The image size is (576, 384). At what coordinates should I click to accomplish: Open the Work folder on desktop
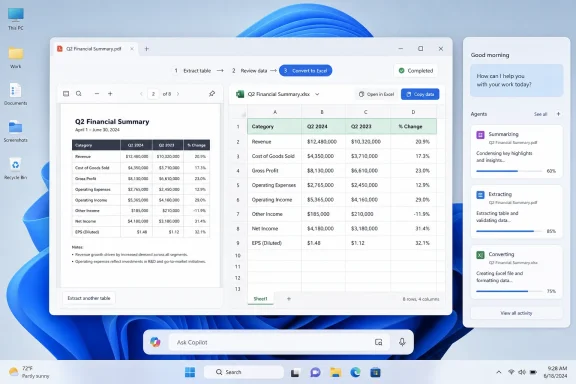point(15,58)
